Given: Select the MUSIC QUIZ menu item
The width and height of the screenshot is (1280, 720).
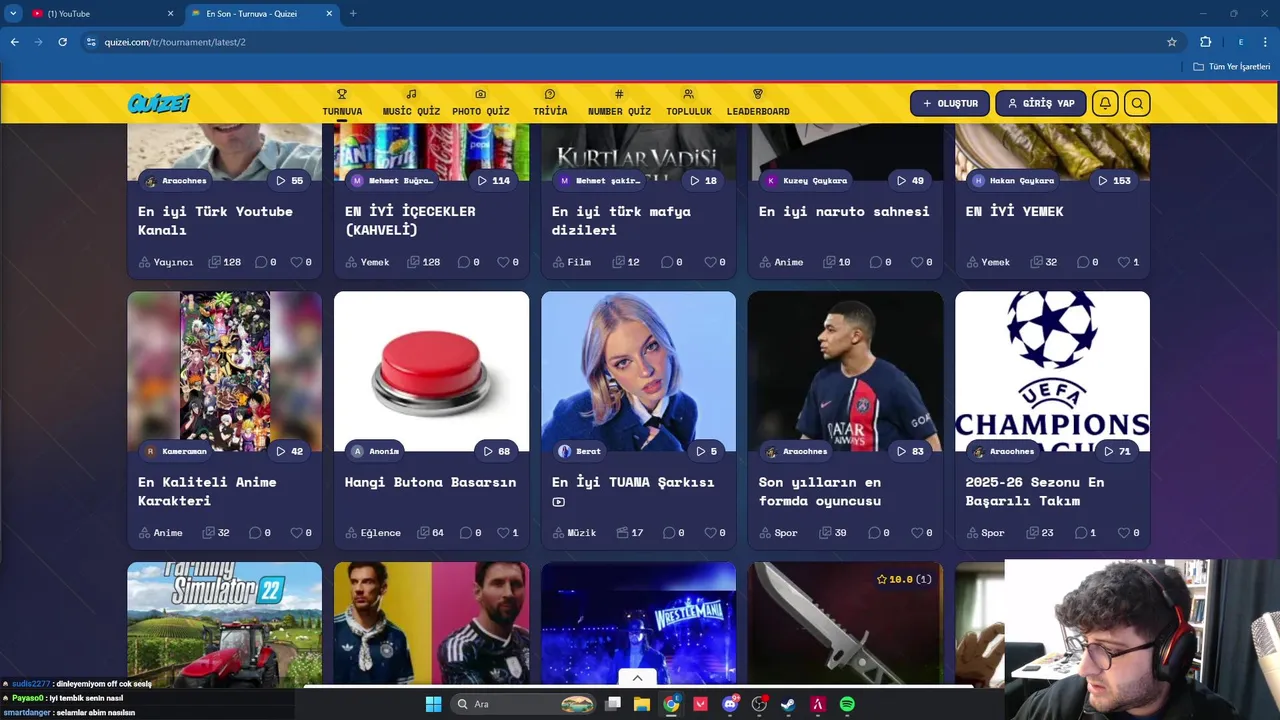Looking at the screenshot, I should 411,103.
